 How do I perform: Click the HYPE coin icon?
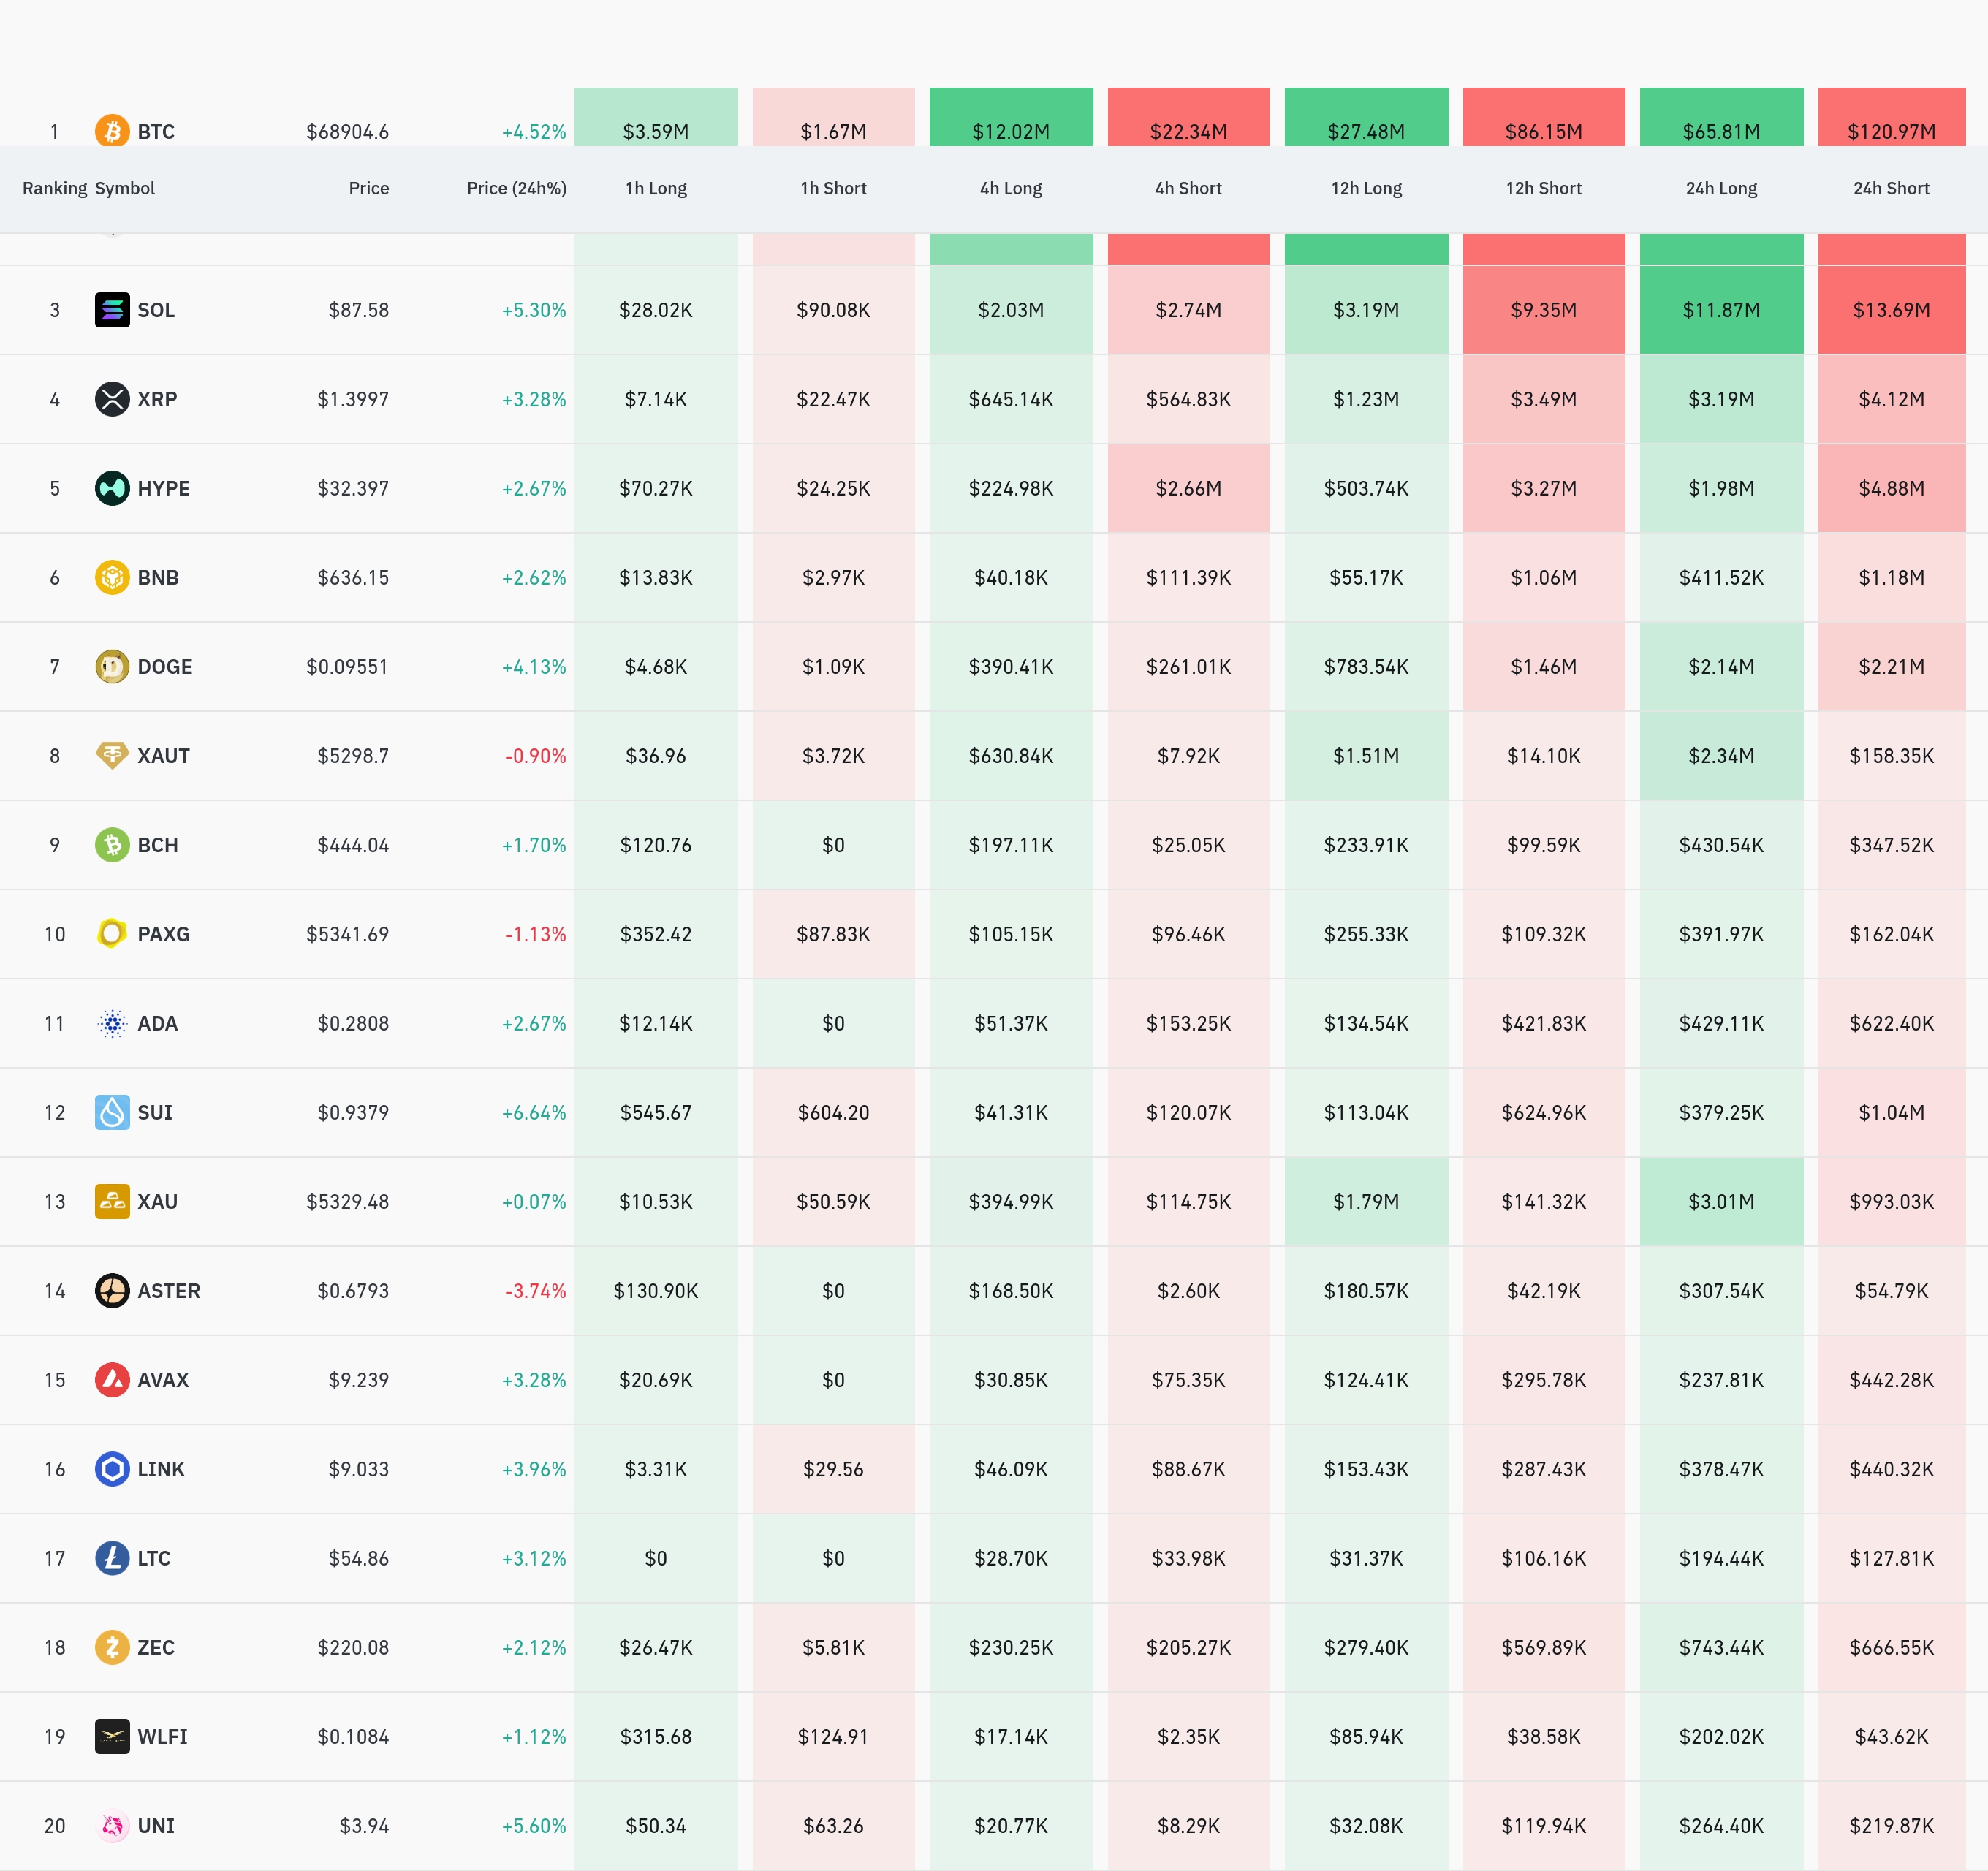coord(112,488)
